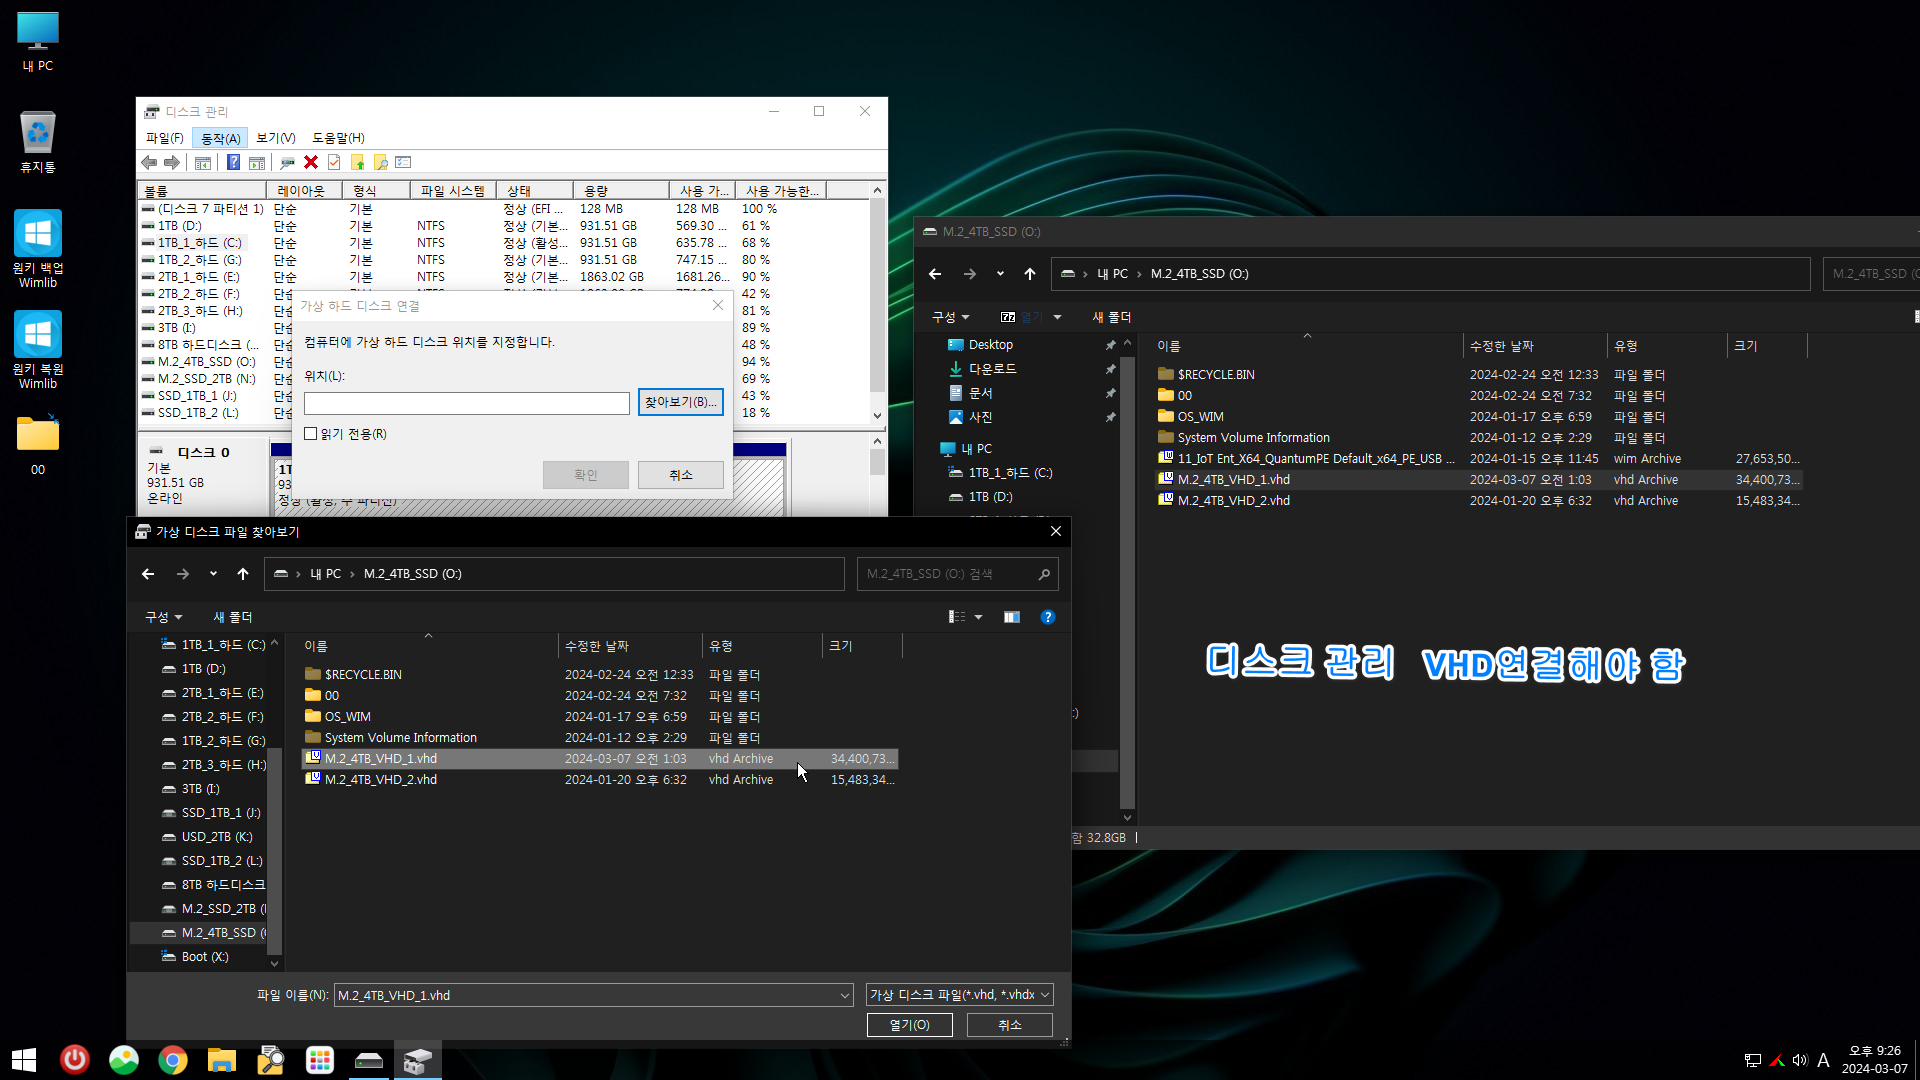Image resolution: width=1920 pixels, height=1080 pixels.
Task: Select 다운로드 in Explorer quick access
Action: click(x=982, y=369)
